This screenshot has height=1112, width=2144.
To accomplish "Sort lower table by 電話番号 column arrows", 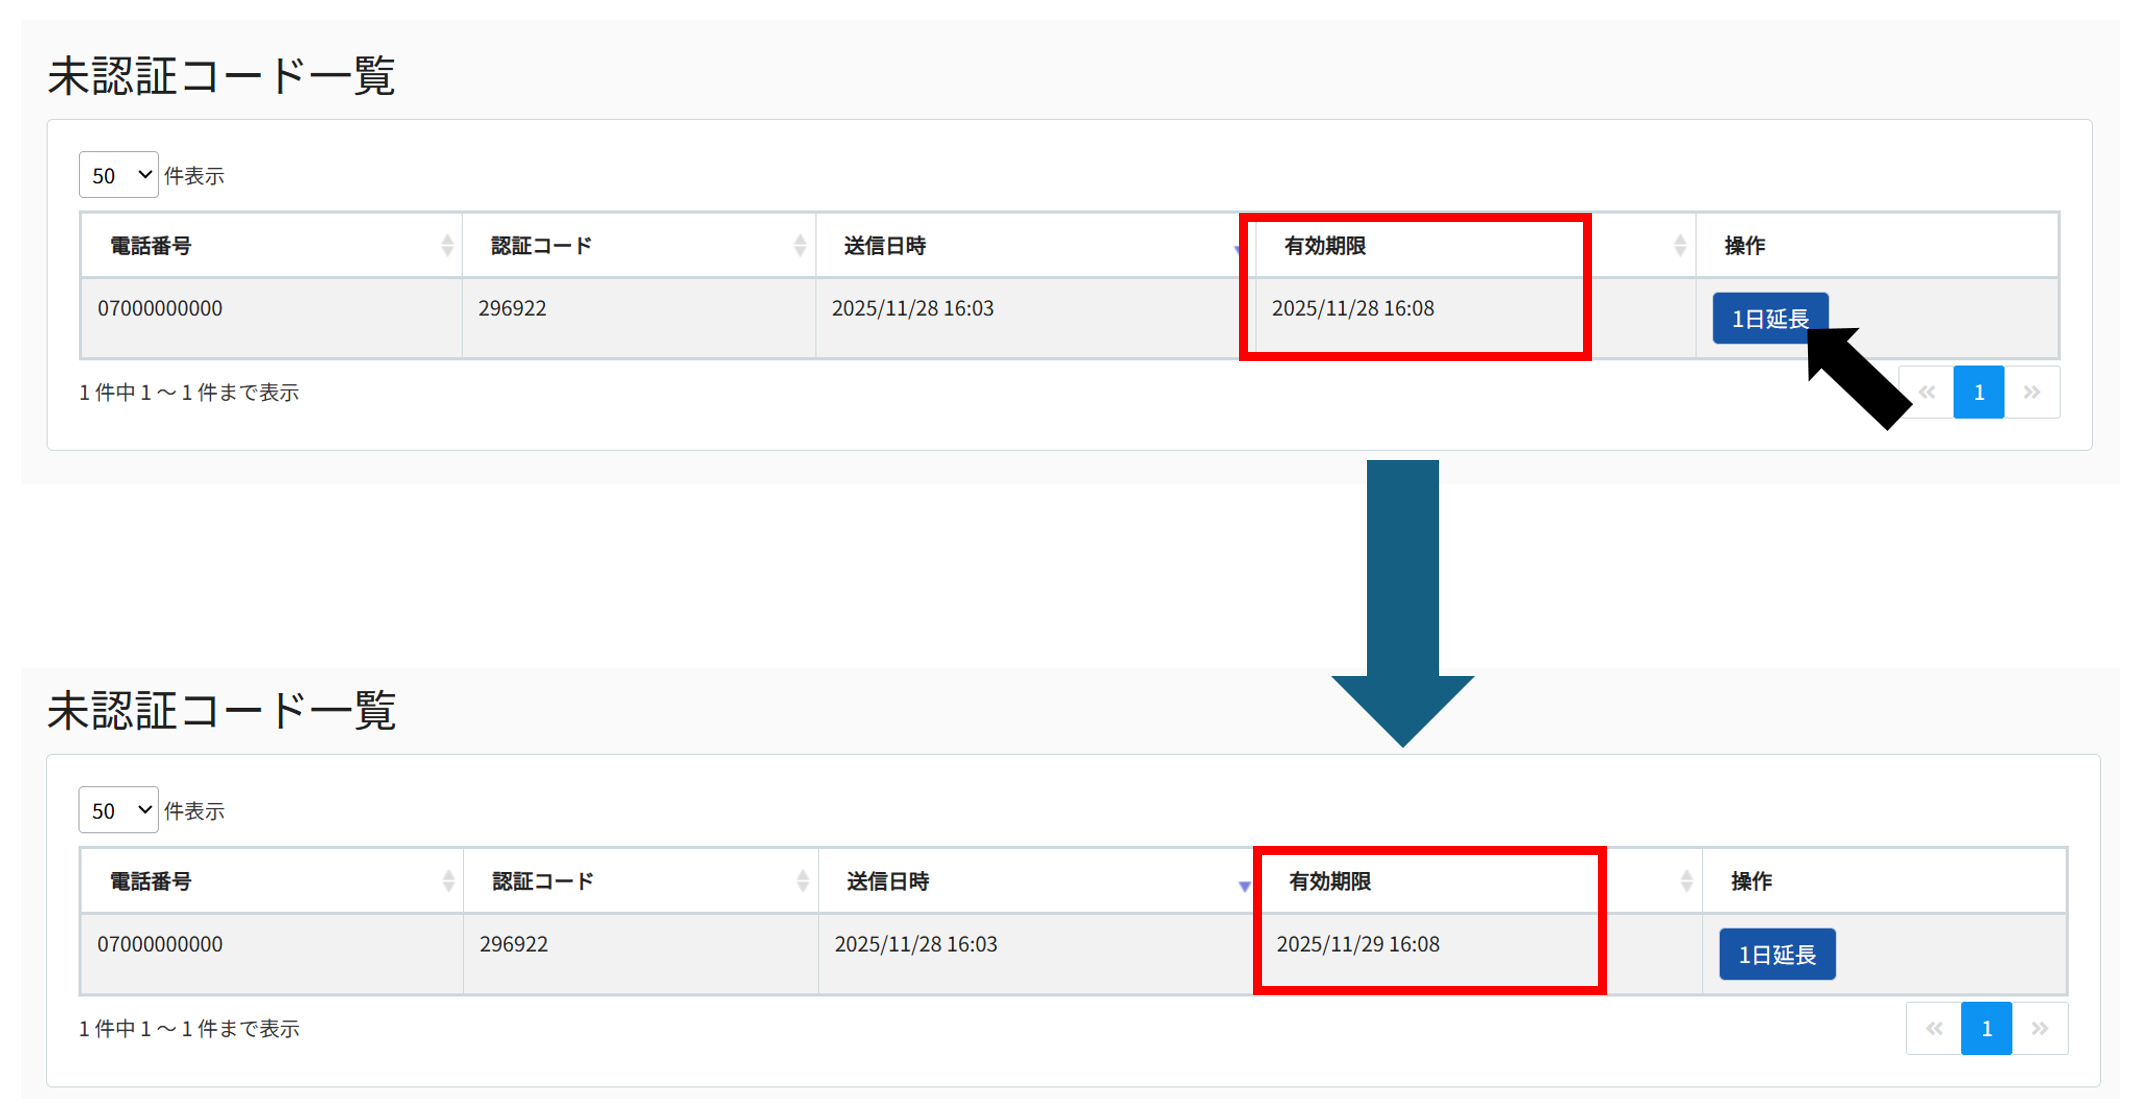I will [448, 881].
